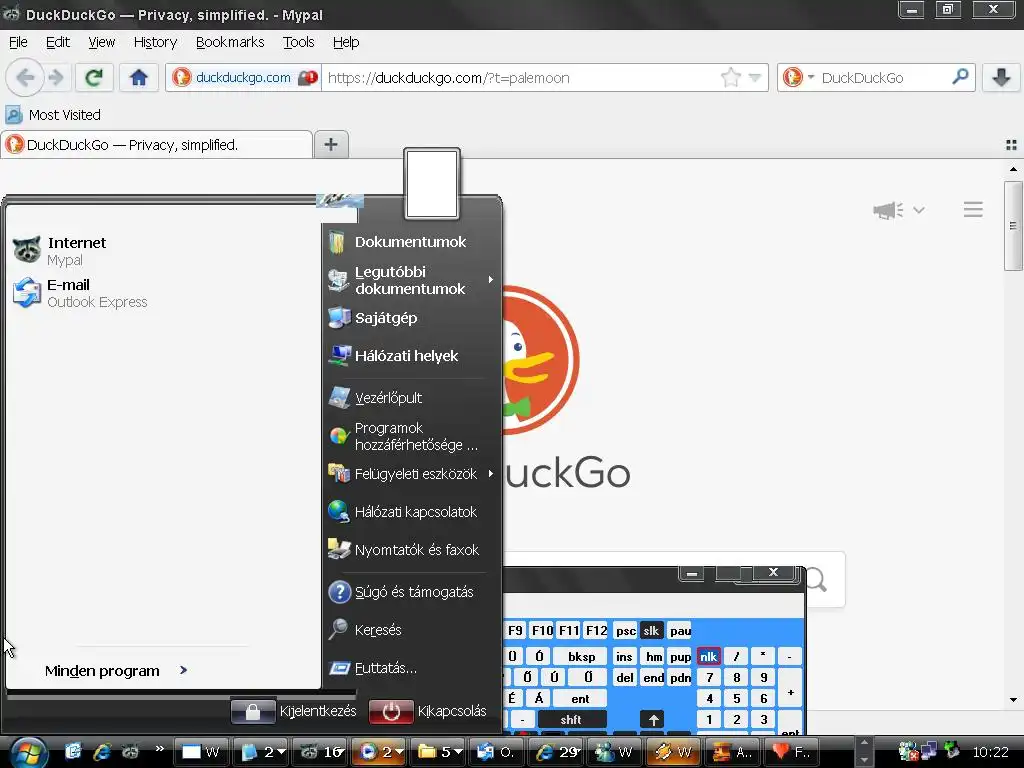The image size is (1024, 768).
Task: Open the Internet Explorer taskbar group showing 29
Action: 557,752
